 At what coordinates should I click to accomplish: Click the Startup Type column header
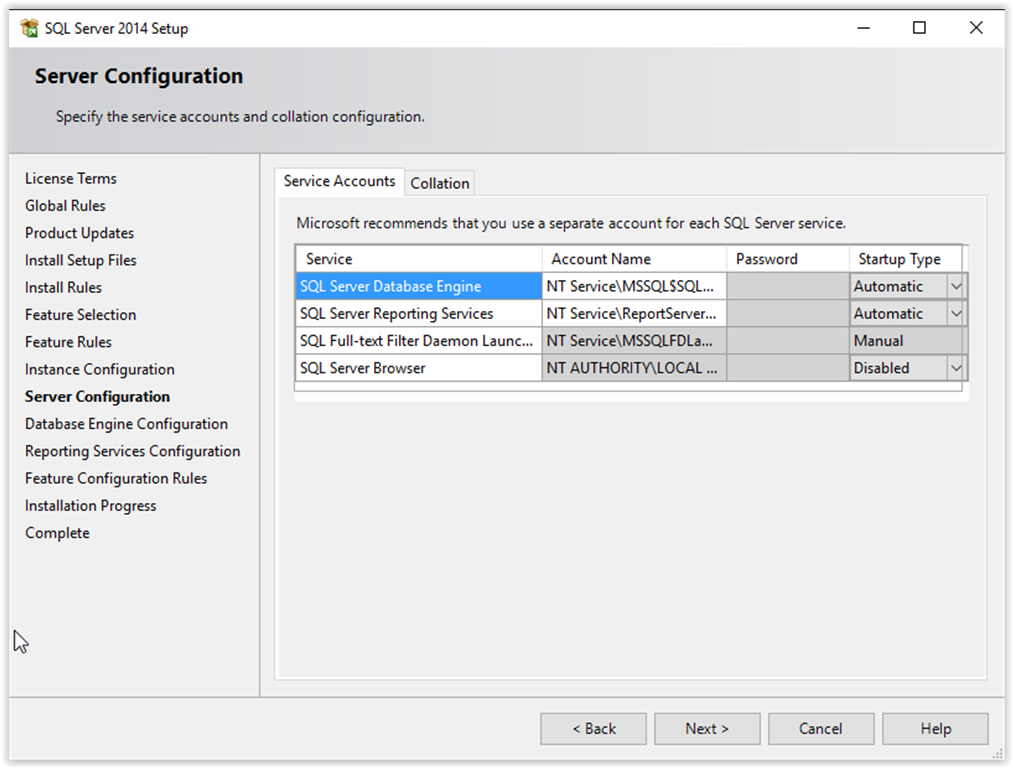point(906,259)
